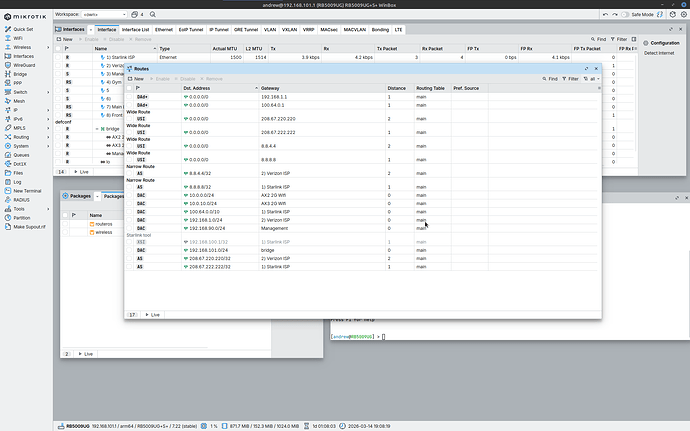690x431 pixels.
Task: Tick the checkbox for the 1) Starlink ISP interface
Action: [x=58, y=57]
